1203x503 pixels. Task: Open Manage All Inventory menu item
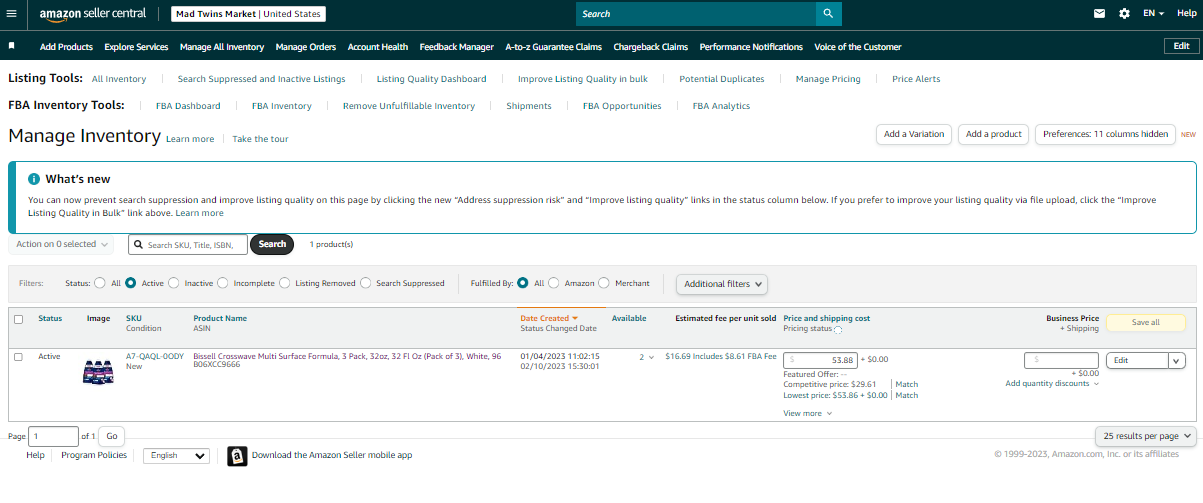click(x=222, y=47)
